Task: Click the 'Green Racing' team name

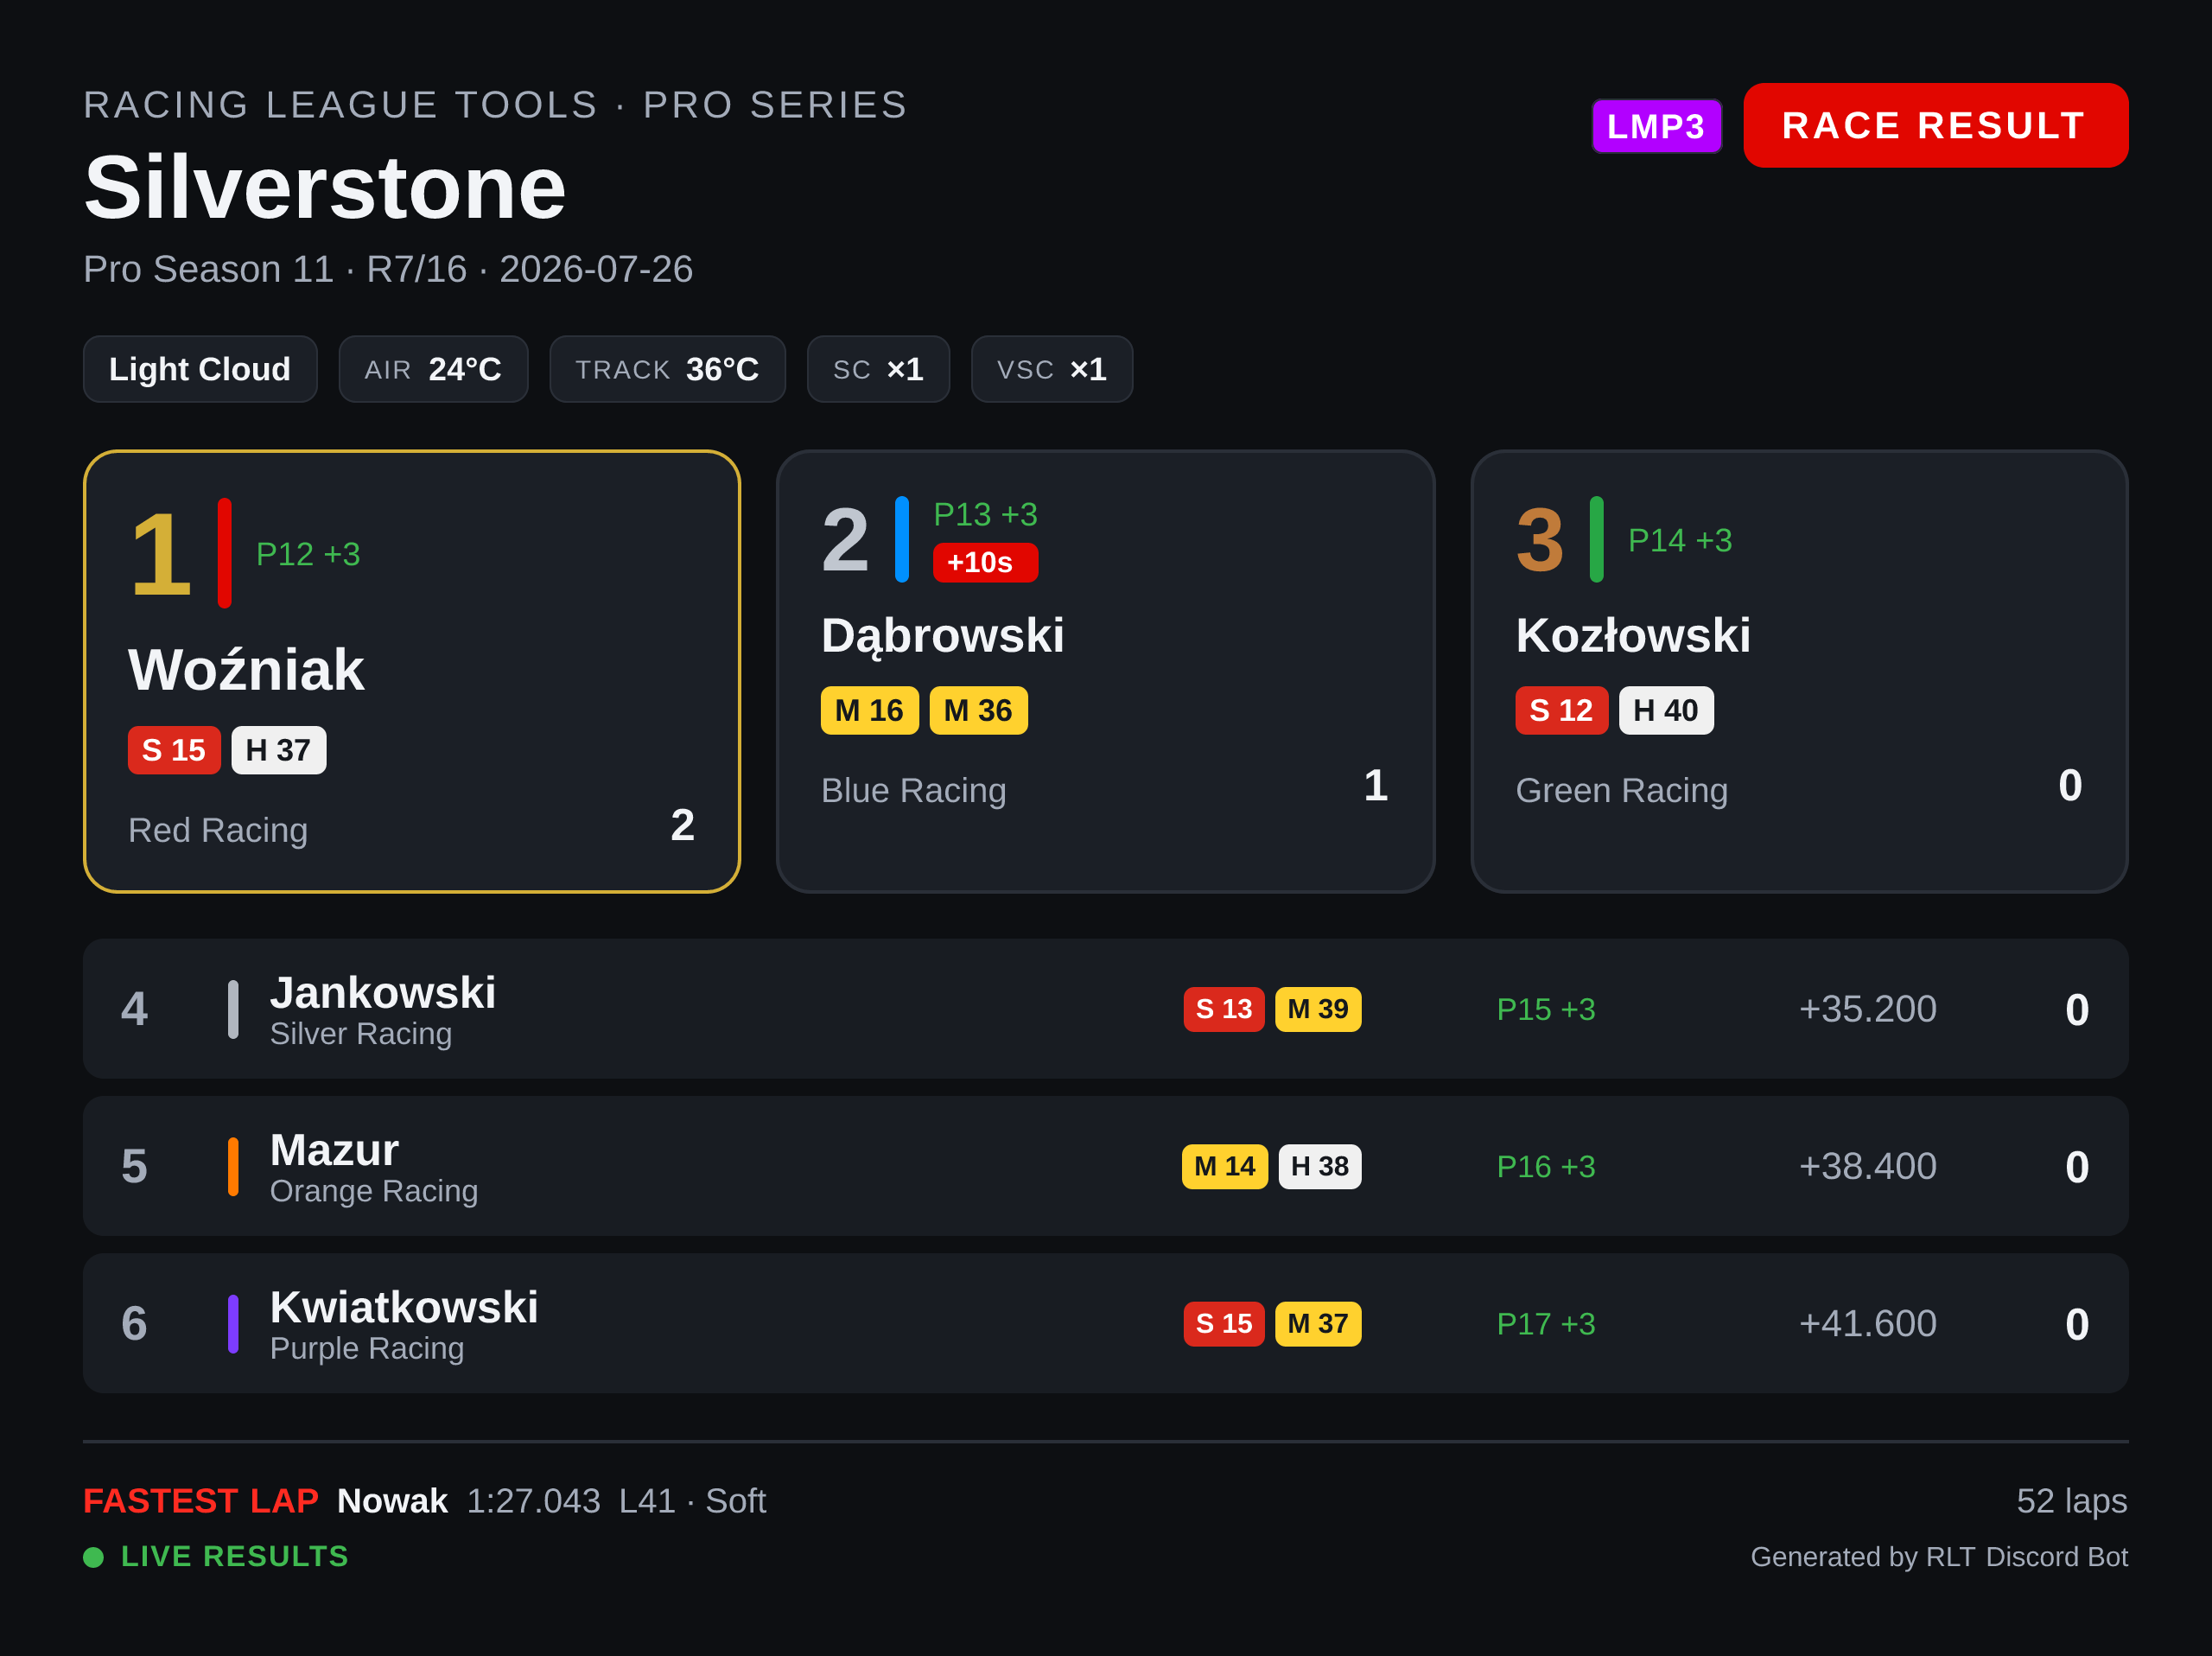Action: [1621, 790]
